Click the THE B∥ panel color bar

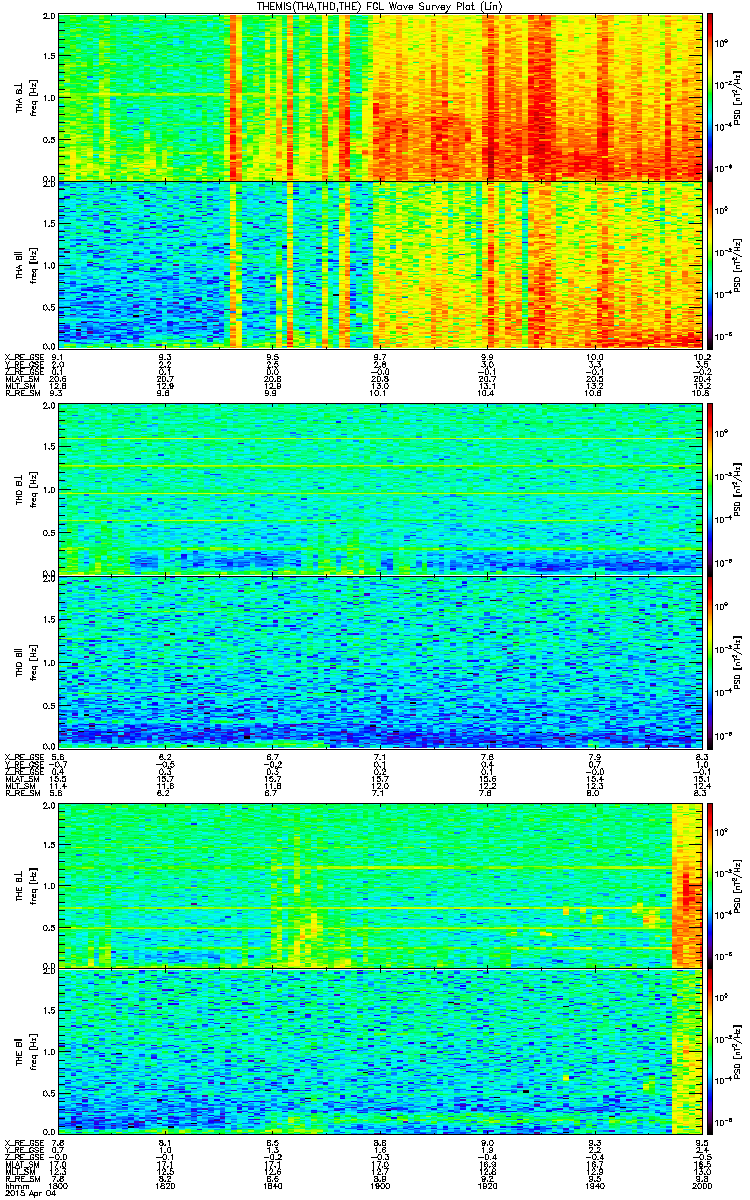coord(710,1052)
